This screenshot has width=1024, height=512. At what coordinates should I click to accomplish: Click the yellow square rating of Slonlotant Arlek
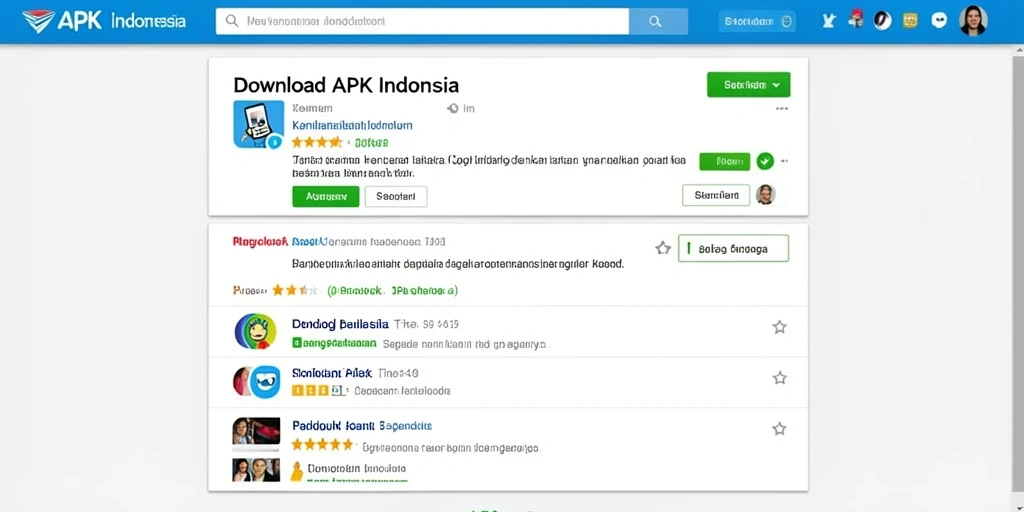point(318,391)
